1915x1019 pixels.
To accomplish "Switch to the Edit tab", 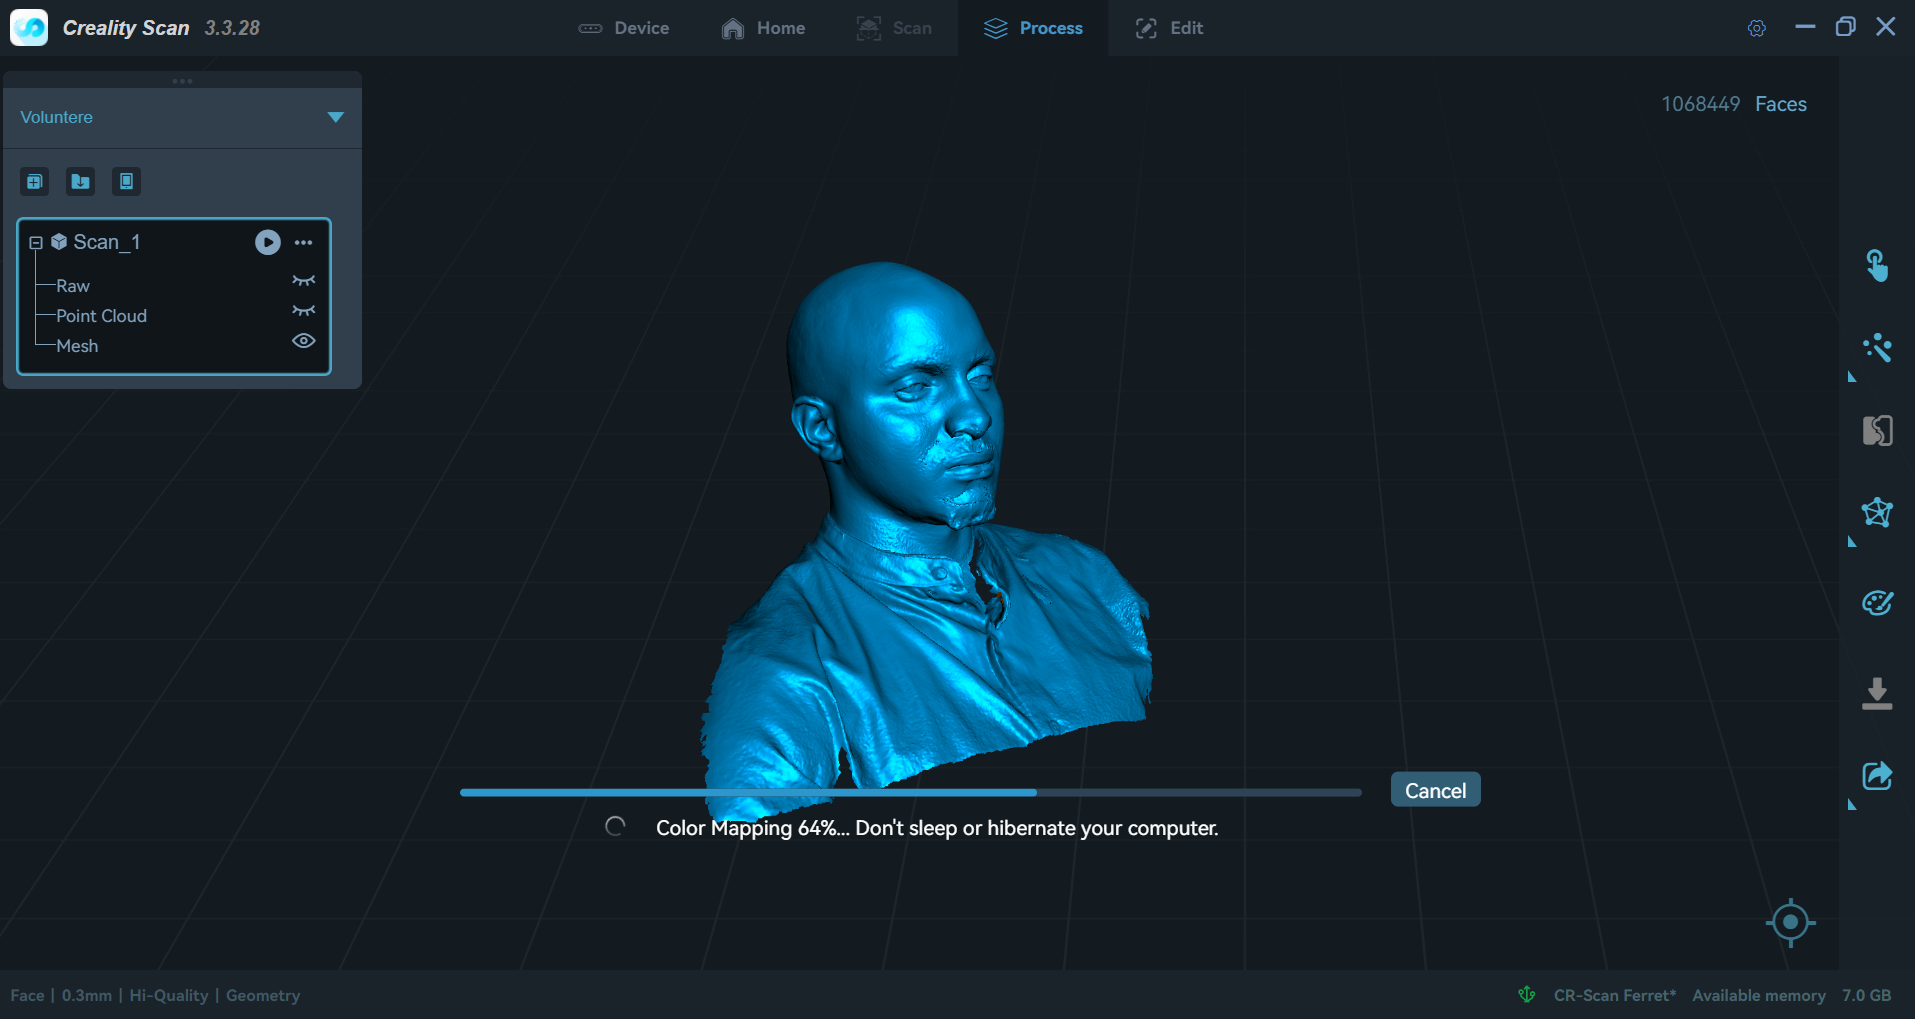I will (1169, 28).
